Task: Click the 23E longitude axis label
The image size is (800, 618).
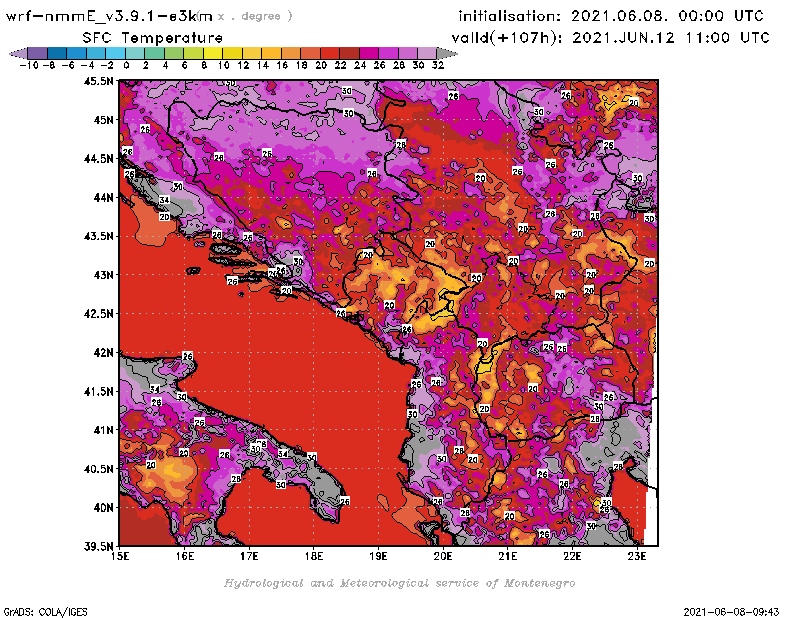Action: click(637, 556)
